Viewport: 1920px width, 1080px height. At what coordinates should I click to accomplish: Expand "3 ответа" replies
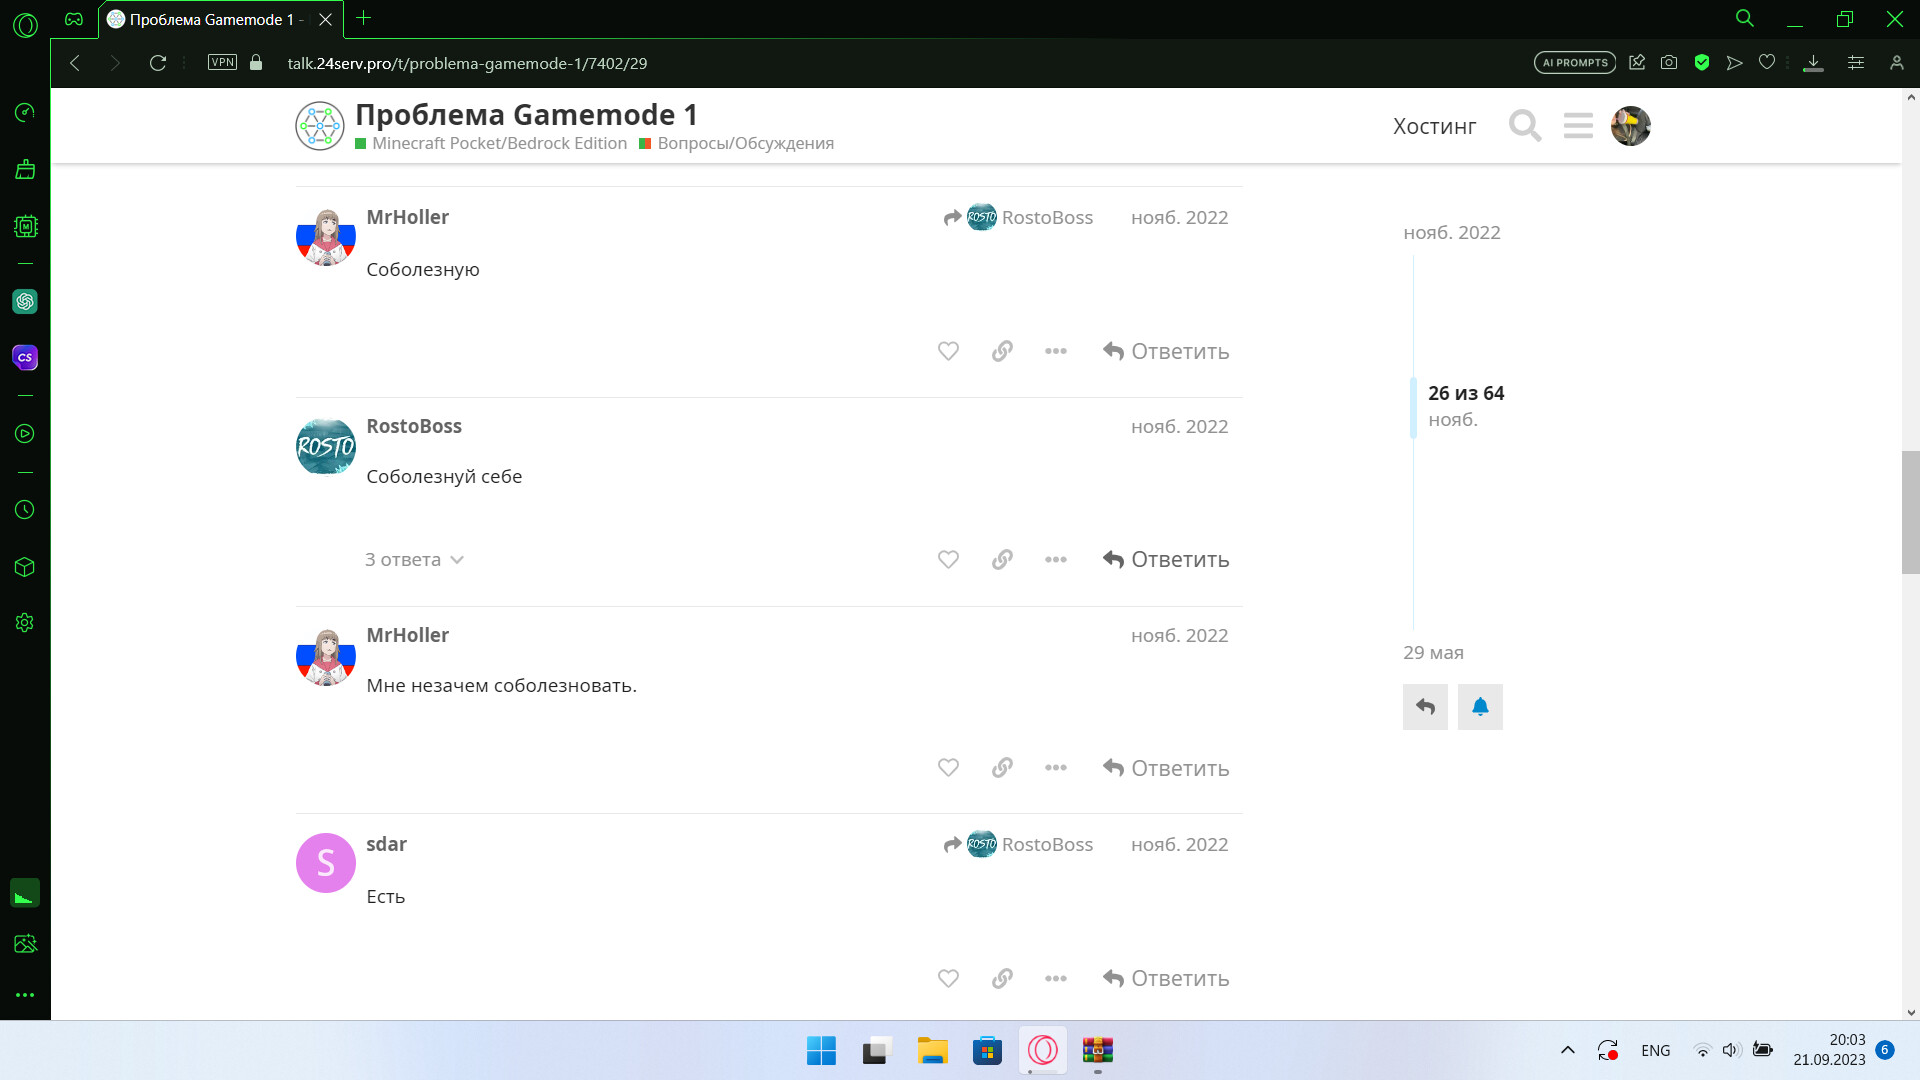pos(414,559)
